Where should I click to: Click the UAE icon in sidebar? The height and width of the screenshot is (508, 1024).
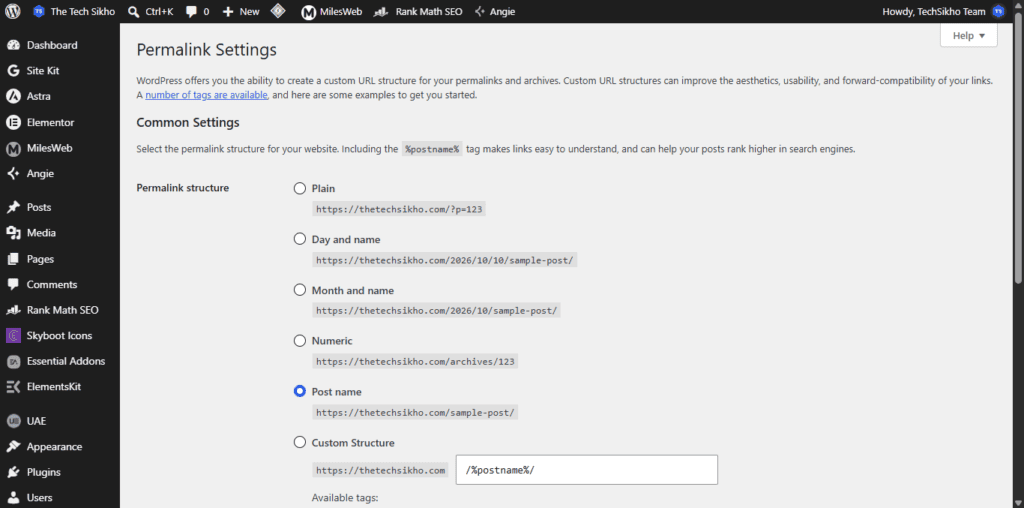13,421
